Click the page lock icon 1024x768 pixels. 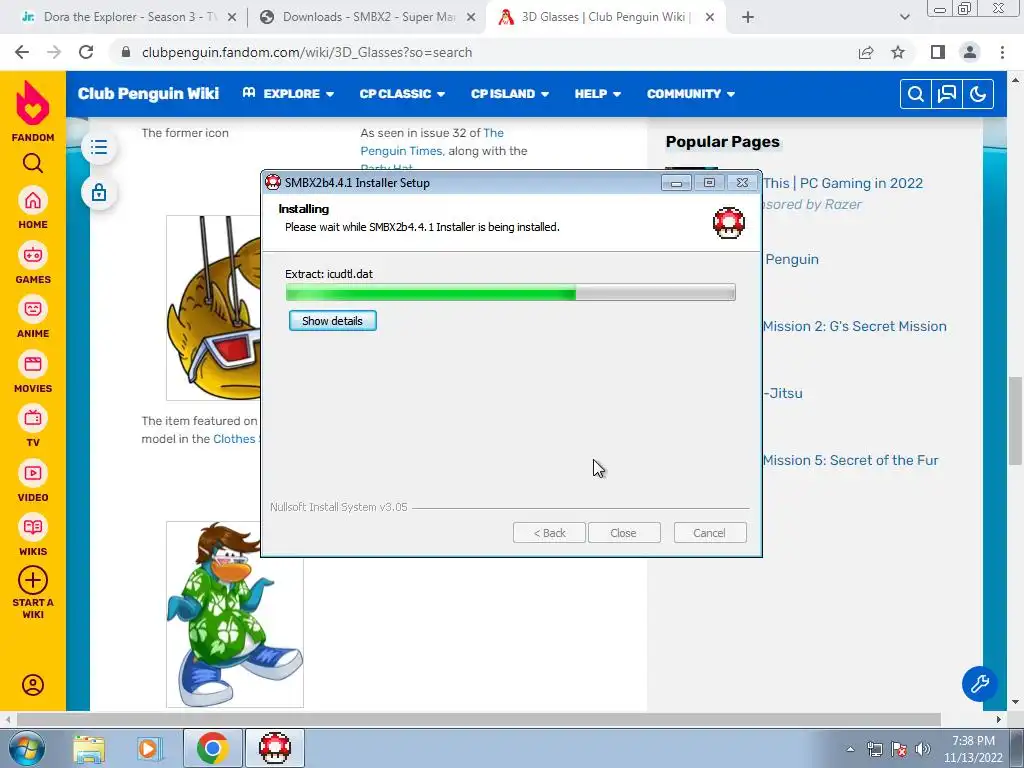pyautogui.click(x=99, y=193)
